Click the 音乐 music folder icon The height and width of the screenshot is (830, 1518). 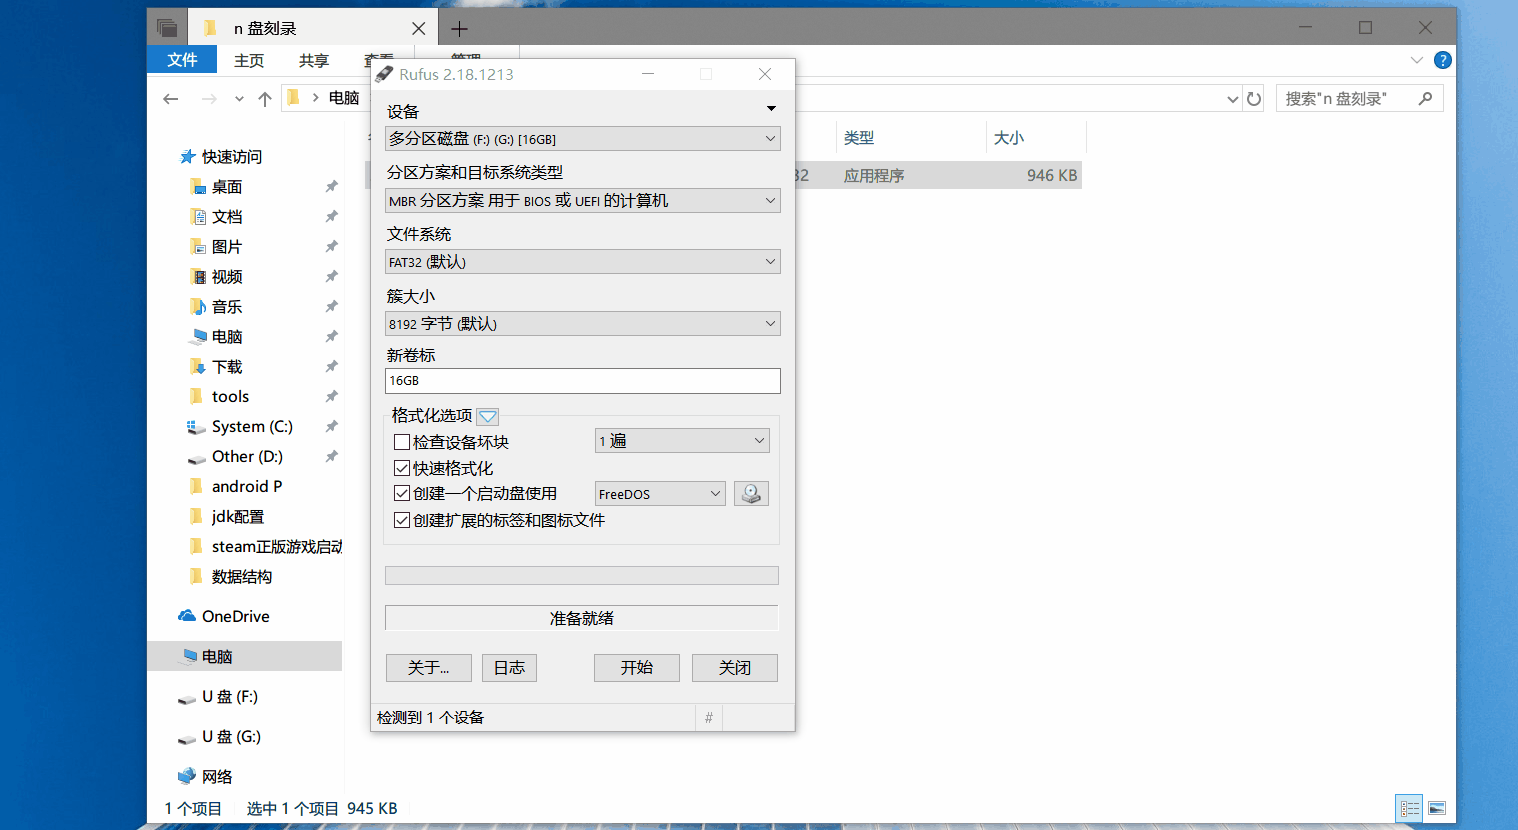[x=198, y=306]
